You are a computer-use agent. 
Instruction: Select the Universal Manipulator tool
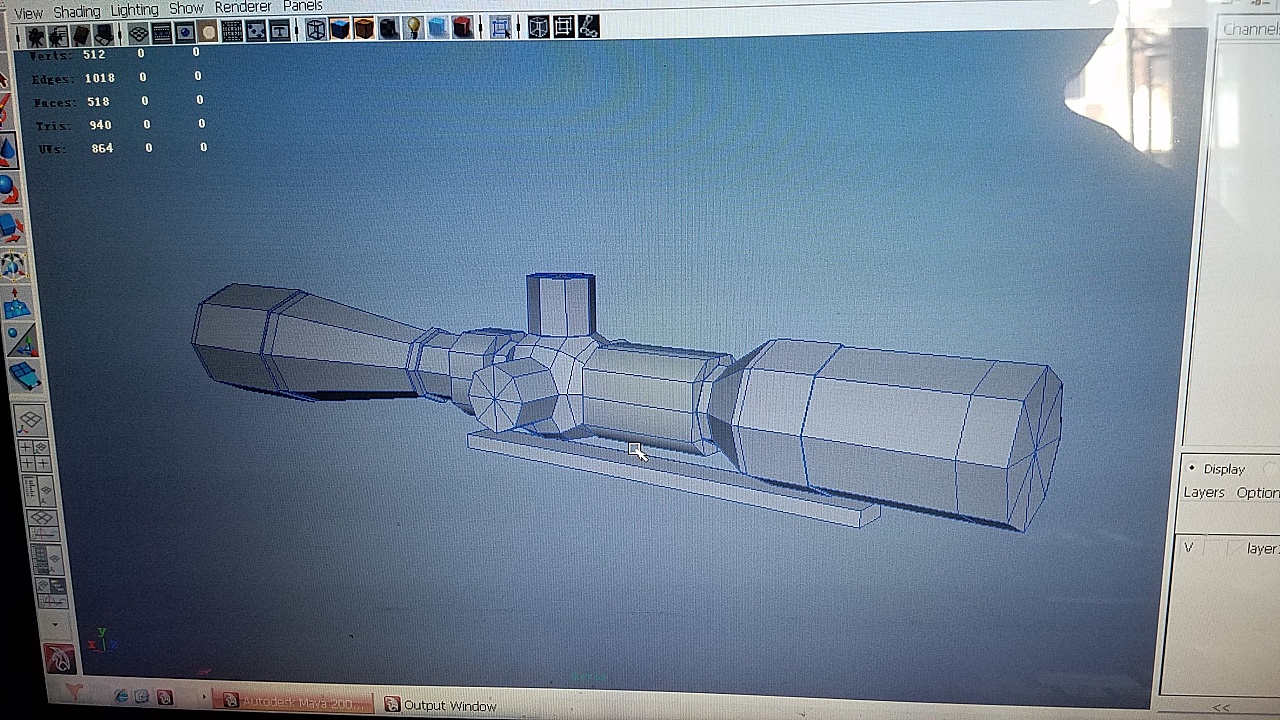pyautogui.click(x=14, y=265)
